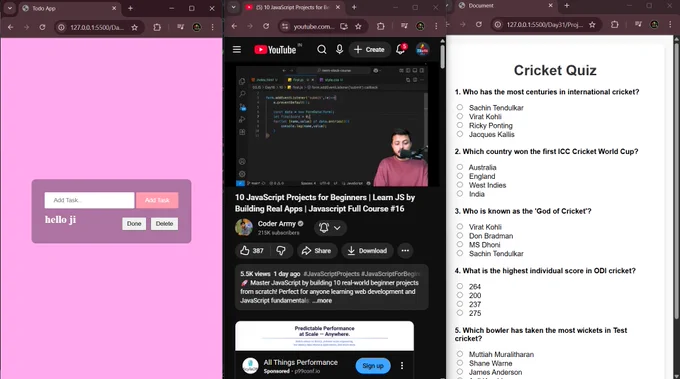Open extensions icon in YouTube window
The width and height of the screenshot is (680, 379).
click(x=381, y=26)
